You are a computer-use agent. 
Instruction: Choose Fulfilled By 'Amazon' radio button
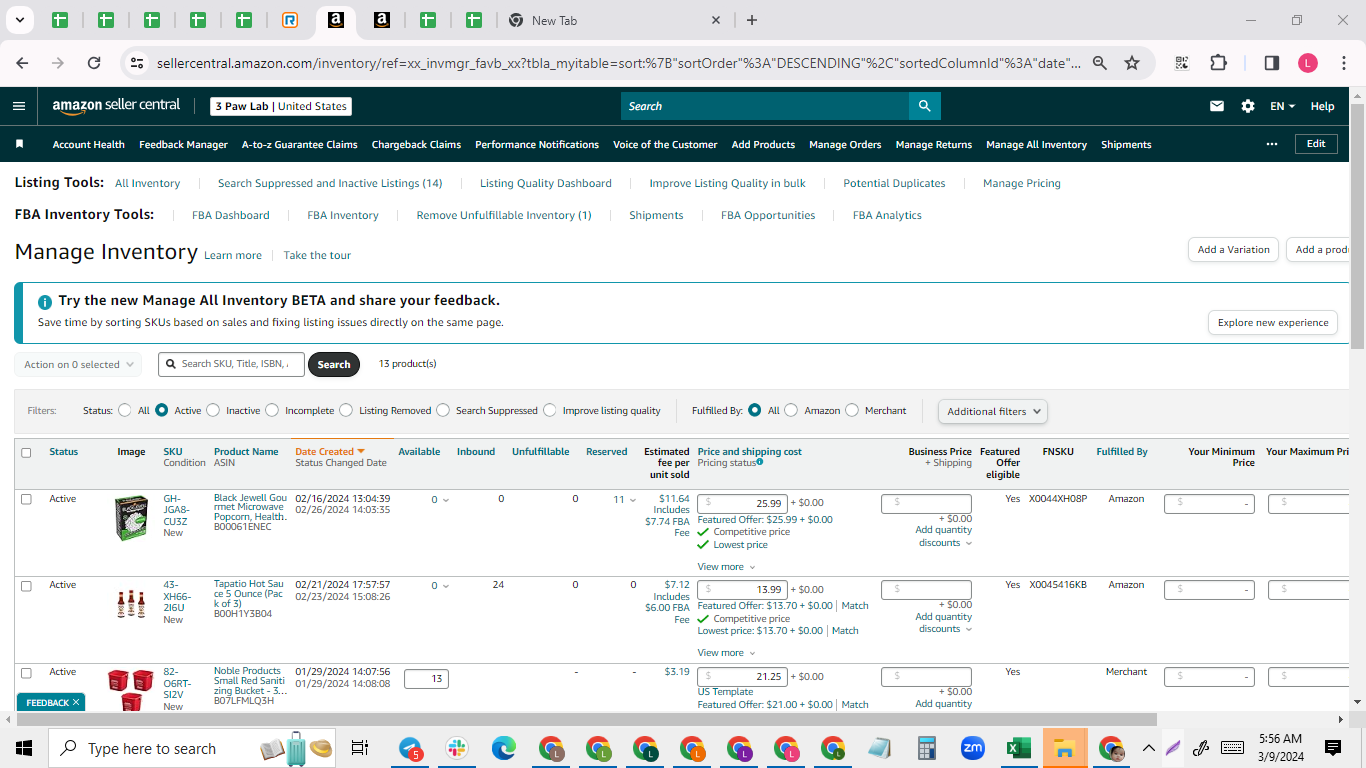(x=791, y=410)
